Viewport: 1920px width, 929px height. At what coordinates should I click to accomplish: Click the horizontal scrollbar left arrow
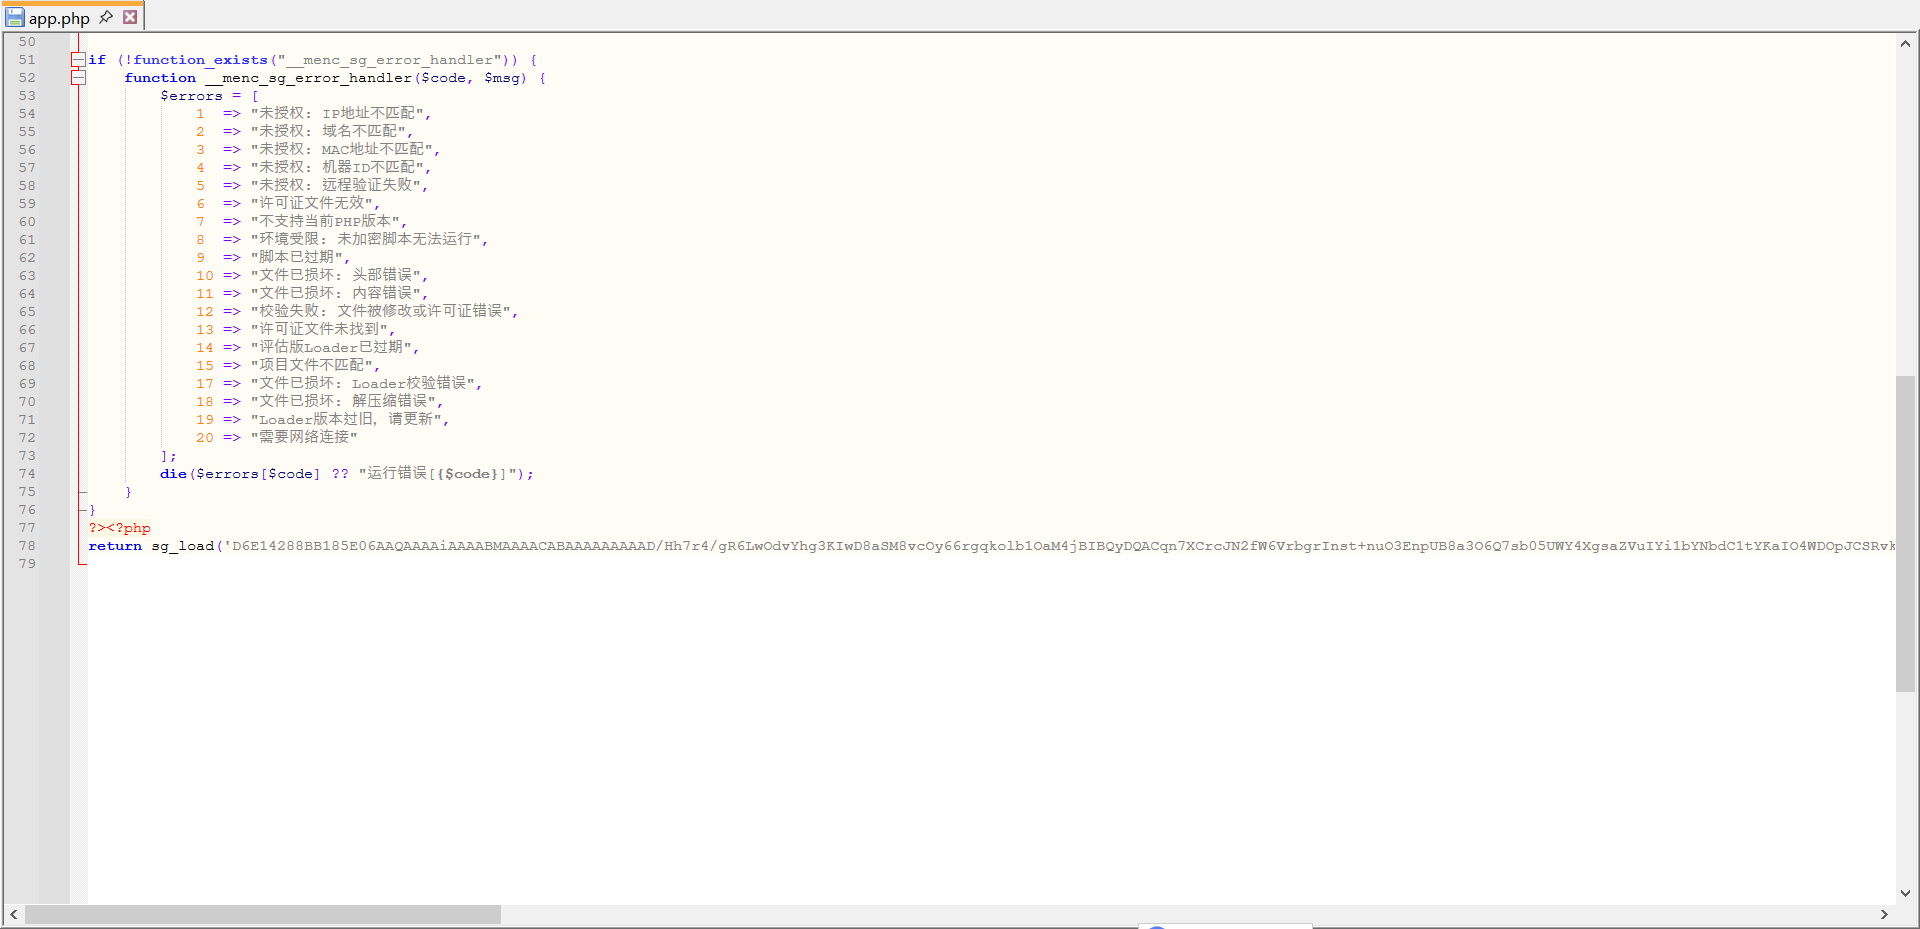point(13,914)
